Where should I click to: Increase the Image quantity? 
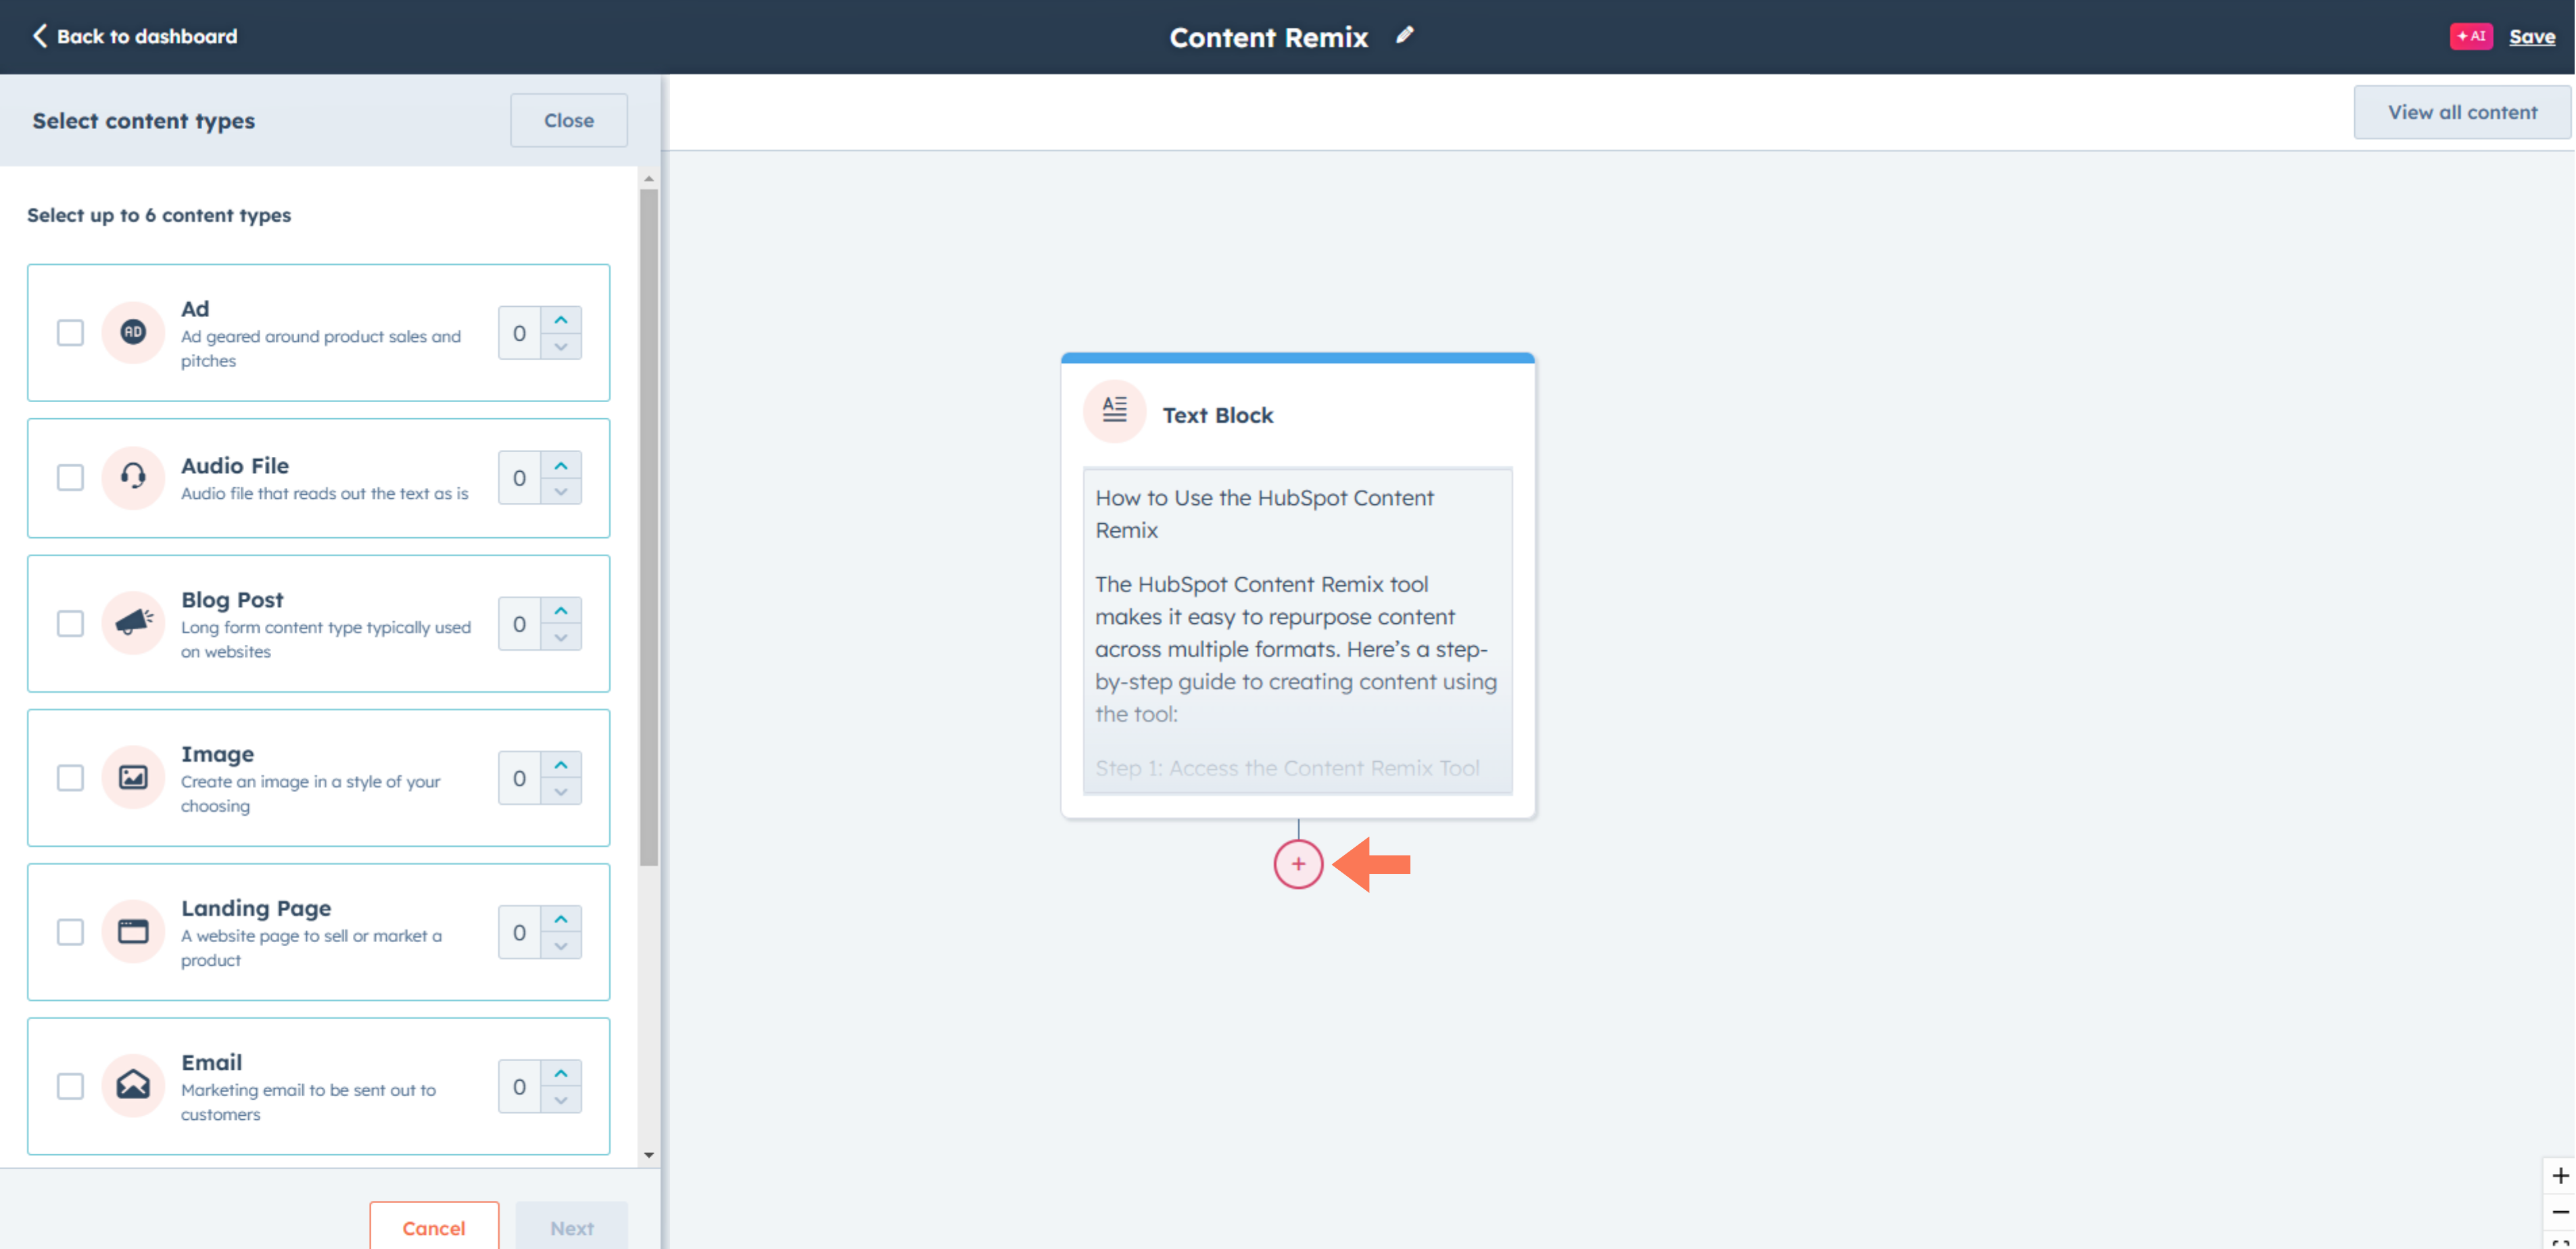(x=561, y=765)
